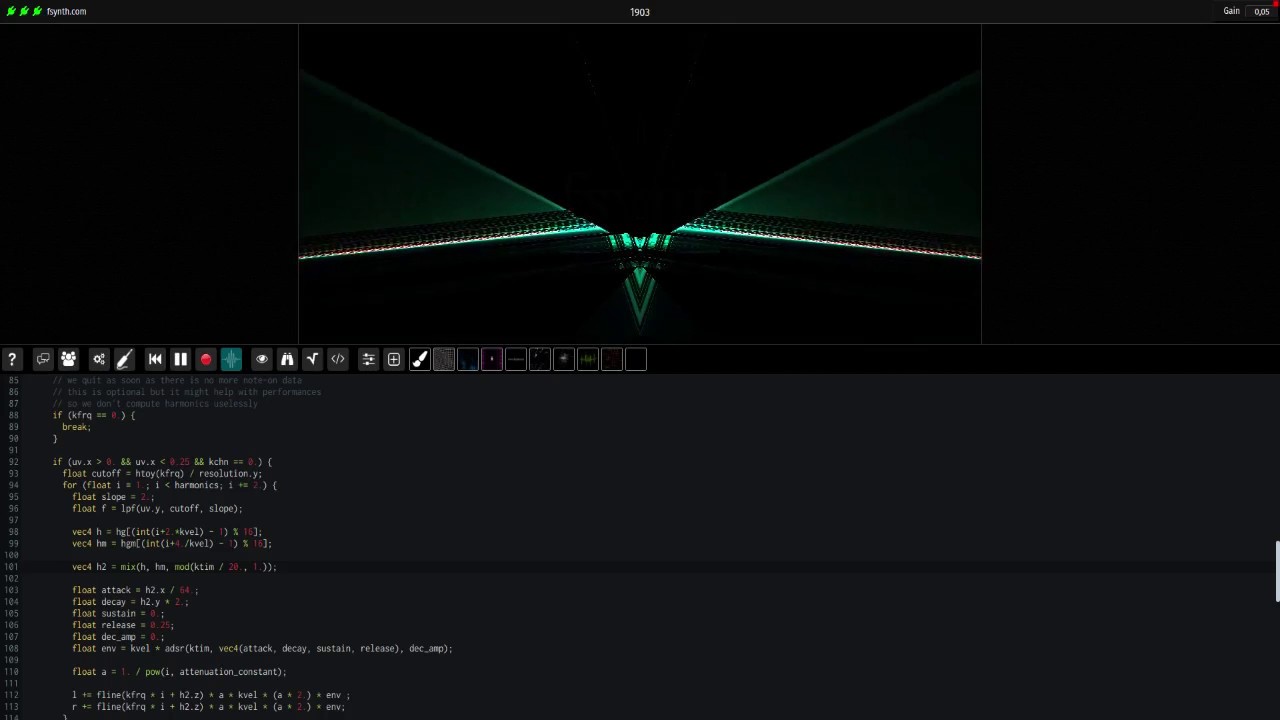Select the first gray noise input thumbnail
This screenshot has height=720, width=1280.
tap(444, 359)
